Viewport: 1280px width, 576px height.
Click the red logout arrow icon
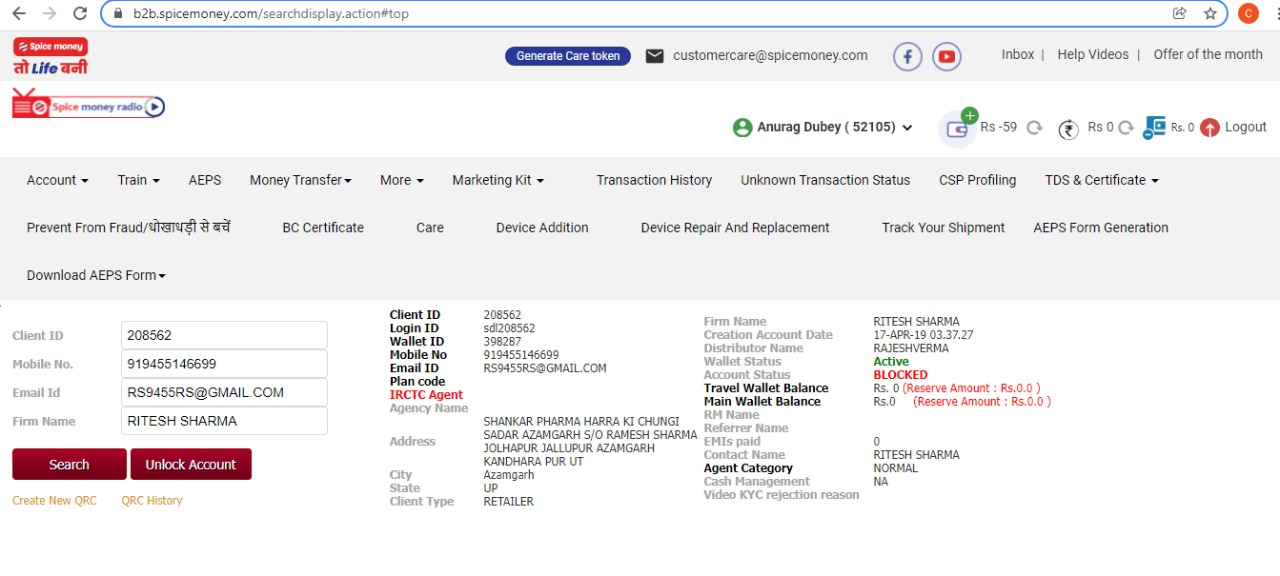[1210, 128]
